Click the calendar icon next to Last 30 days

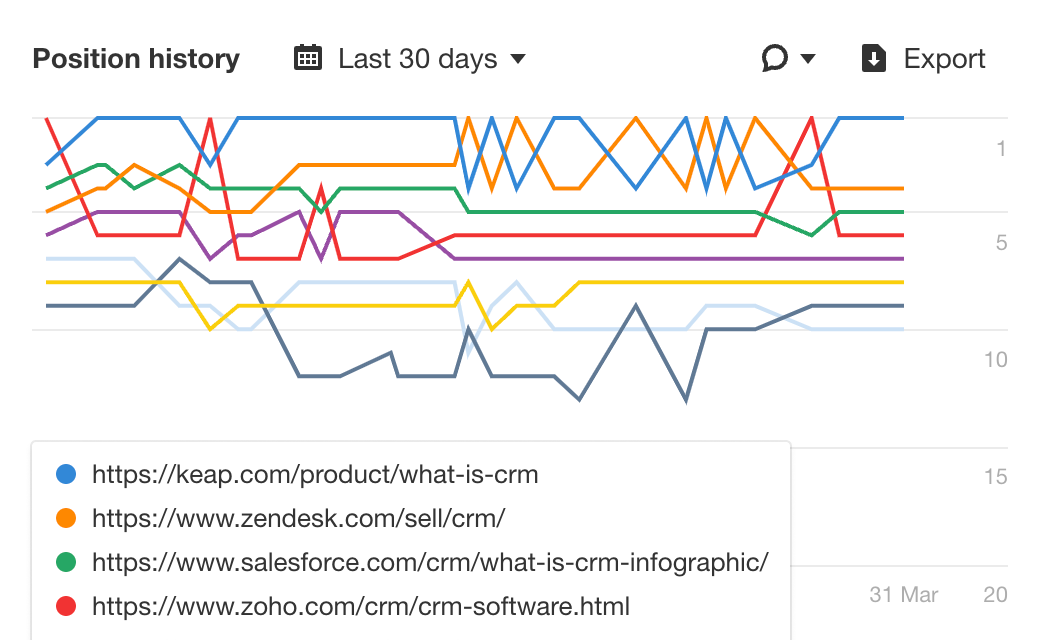point(308,58)
